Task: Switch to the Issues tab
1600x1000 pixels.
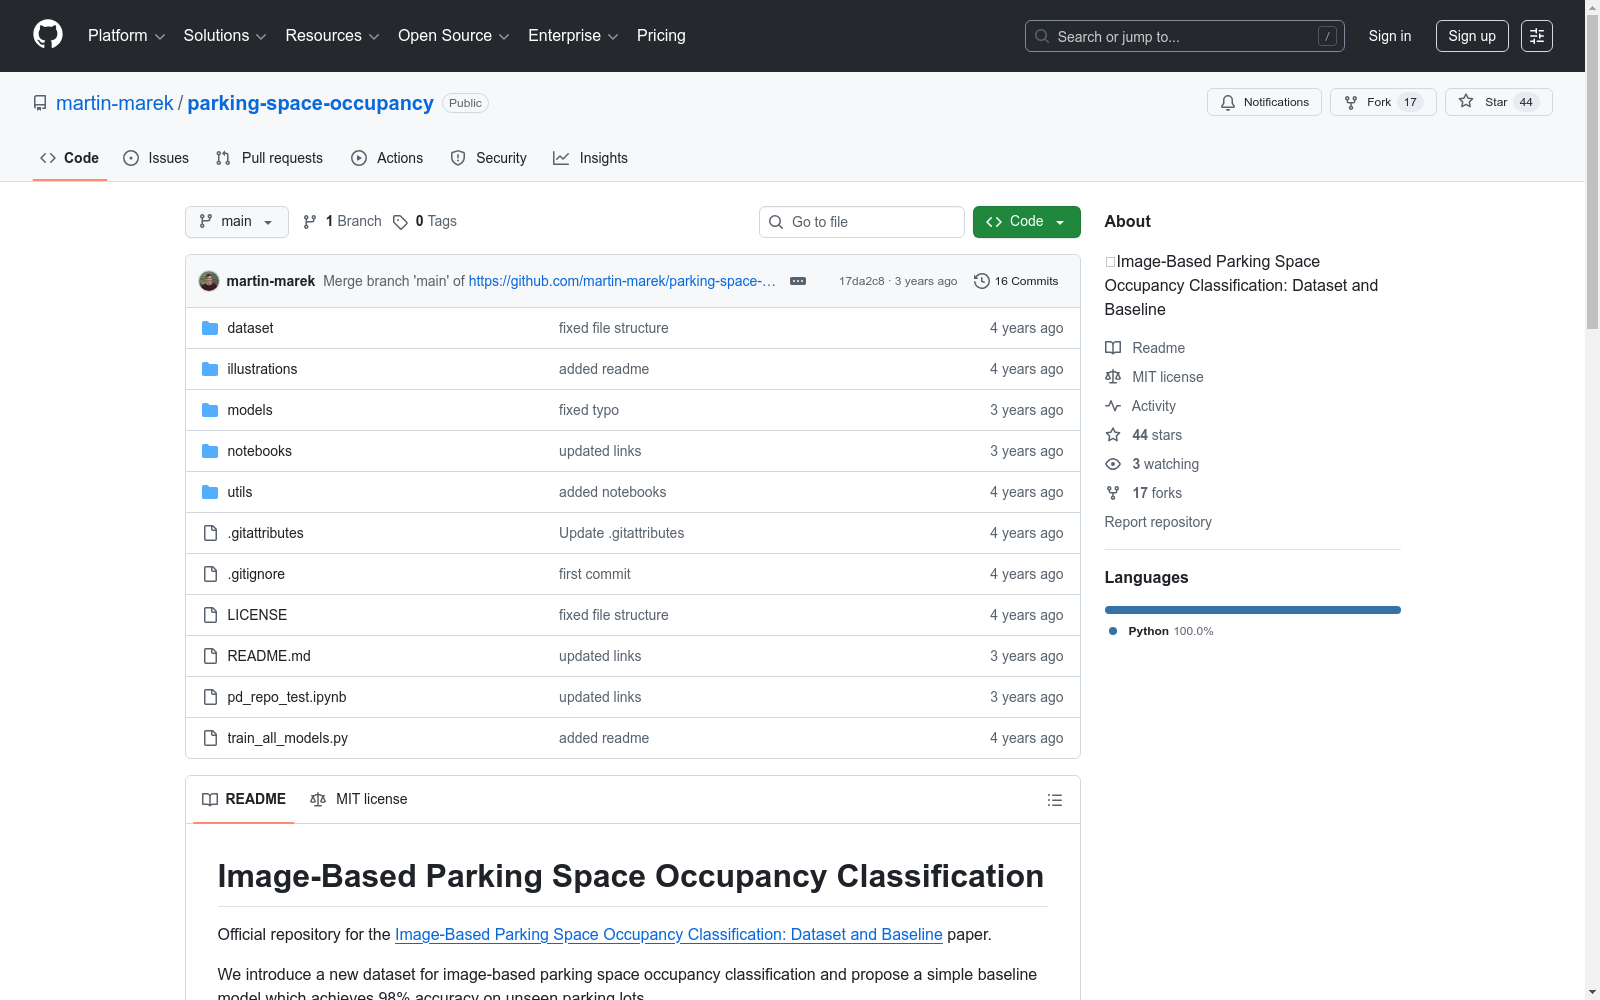Action: tap(156, 158)
